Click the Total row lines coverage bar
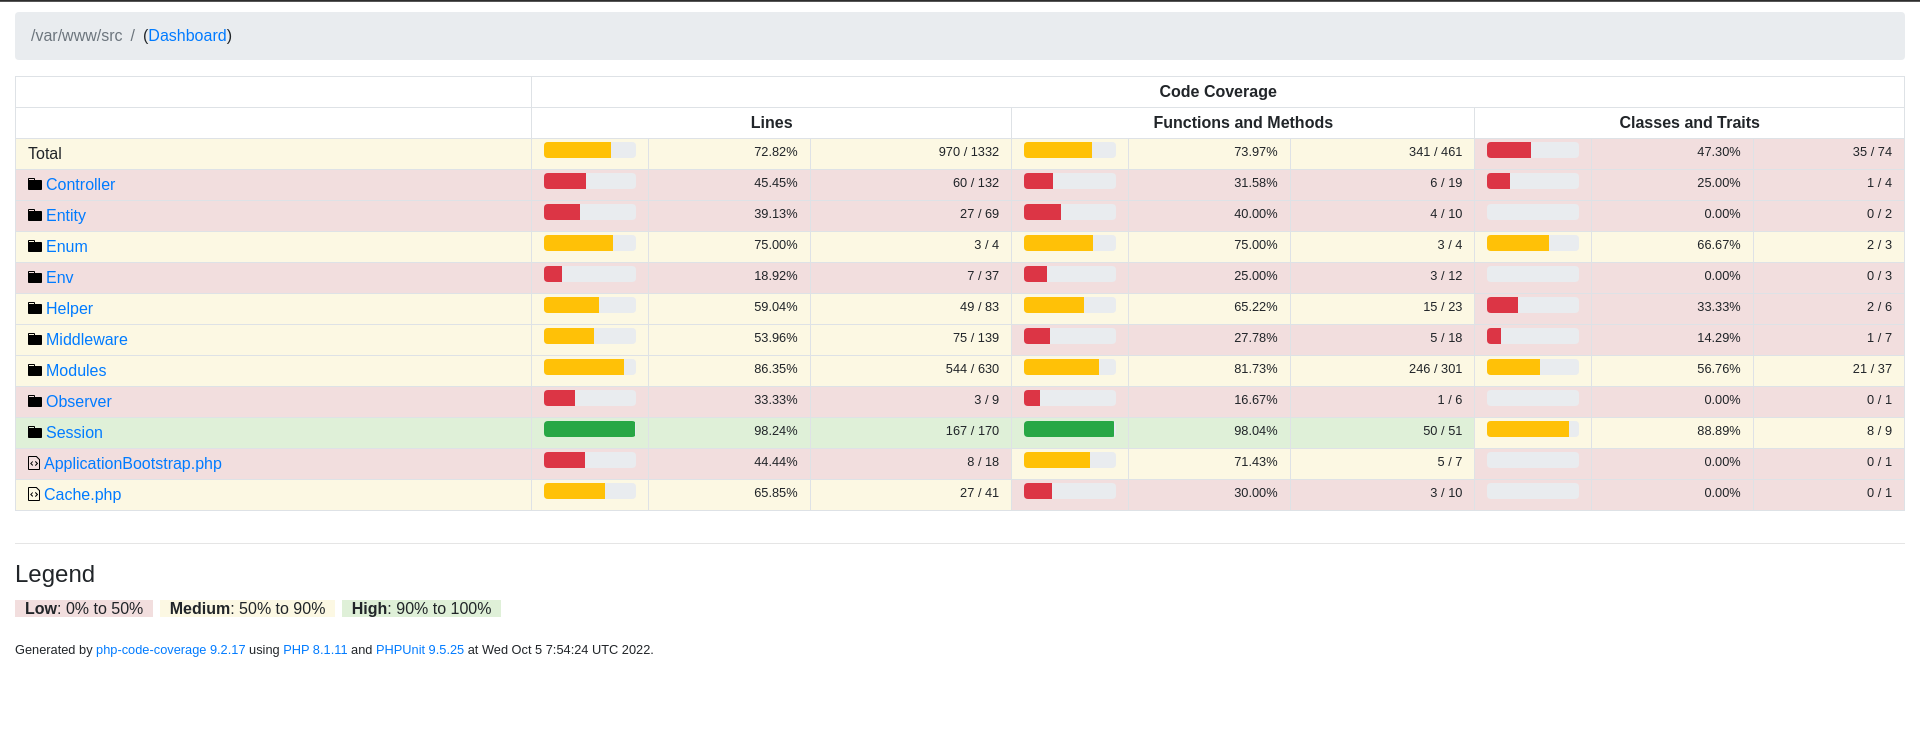The height and width of the screenshot is (756, 1920). pos(590,150)
